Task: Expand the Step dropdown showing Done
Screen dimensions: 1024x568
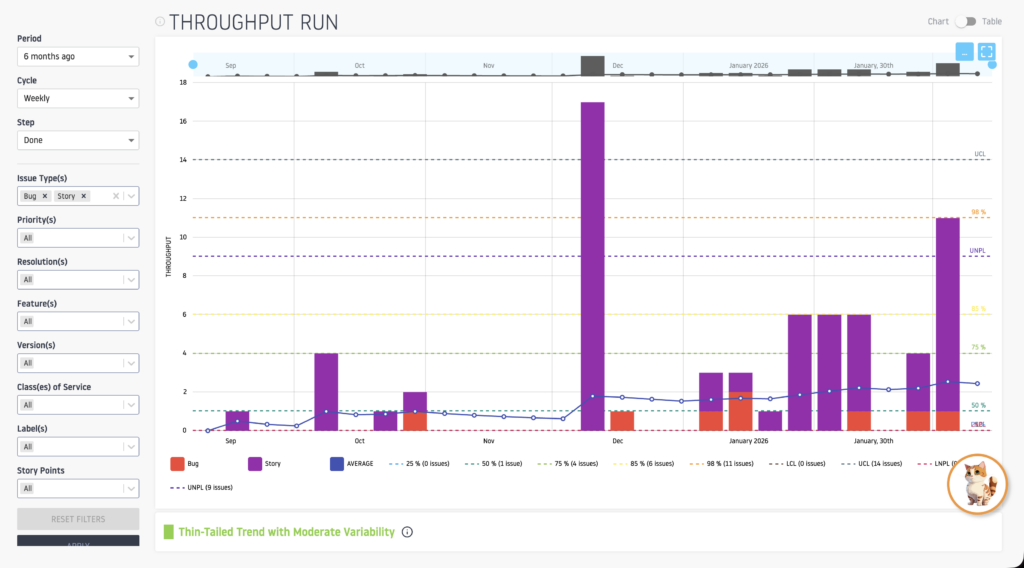Action: [78, 140]
